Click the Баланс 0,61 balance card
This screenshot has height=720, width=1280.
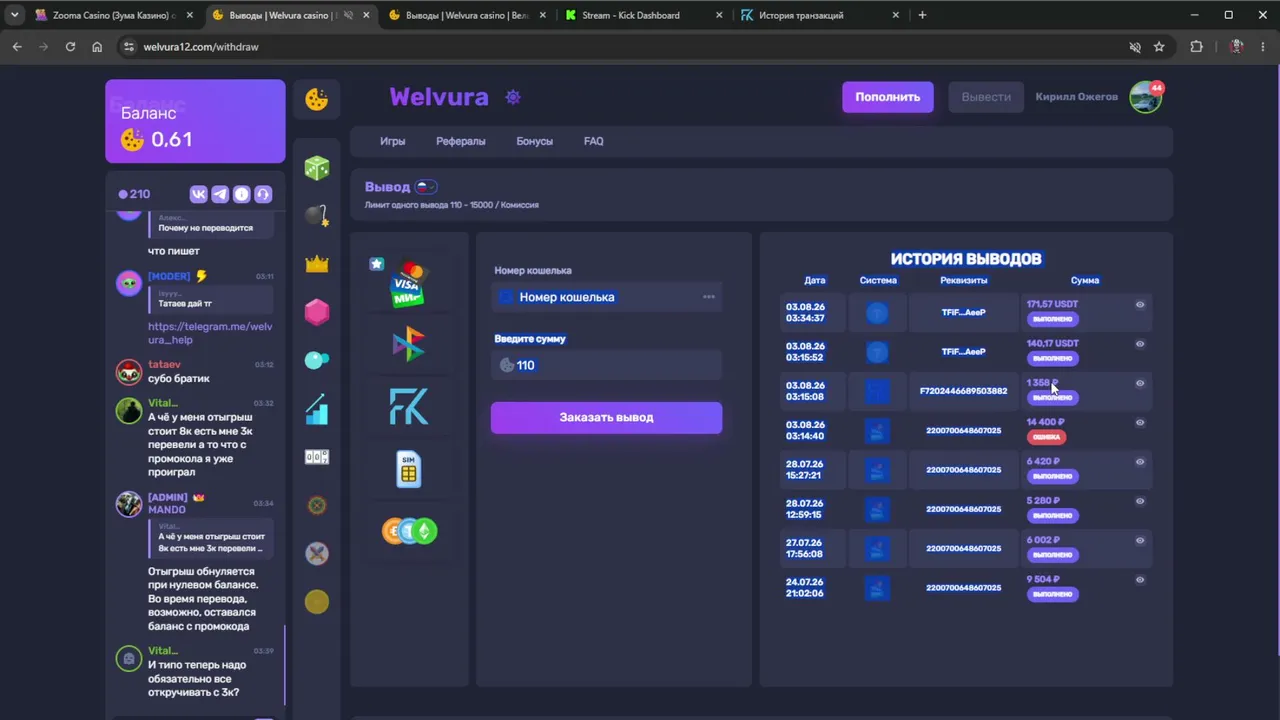195,121
